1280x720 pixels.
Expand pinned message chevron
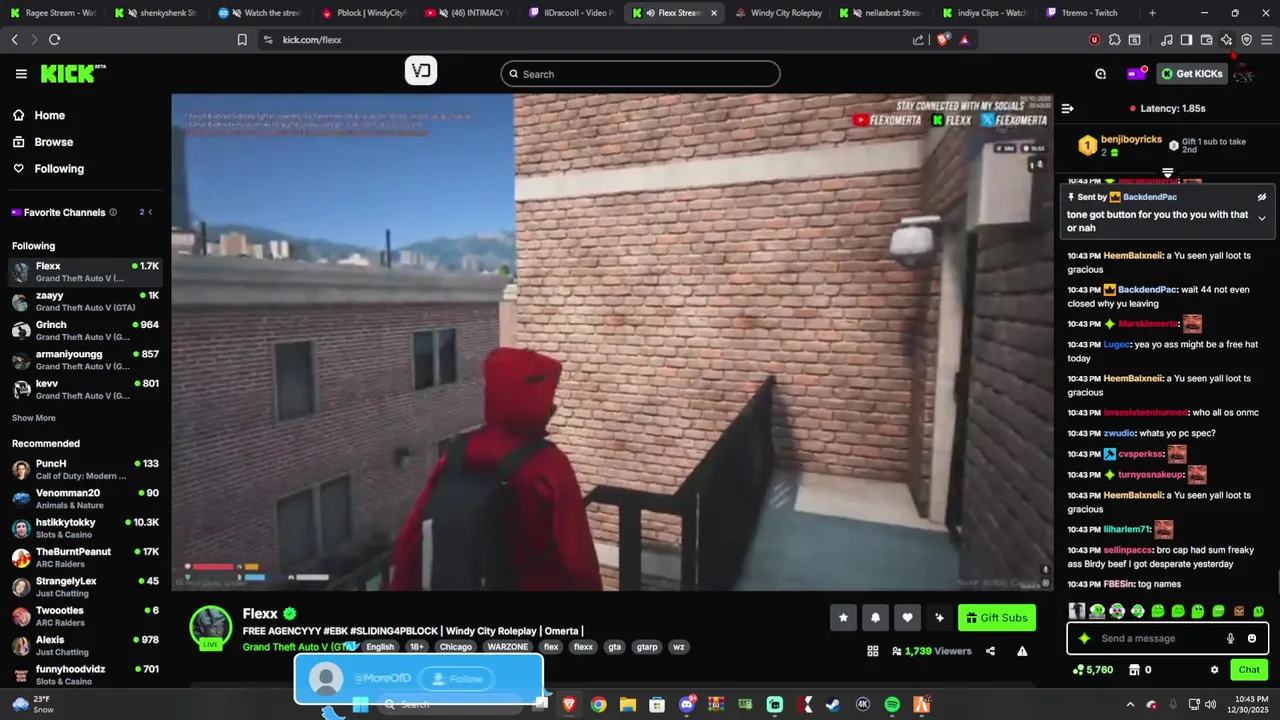click(1262, 218)
